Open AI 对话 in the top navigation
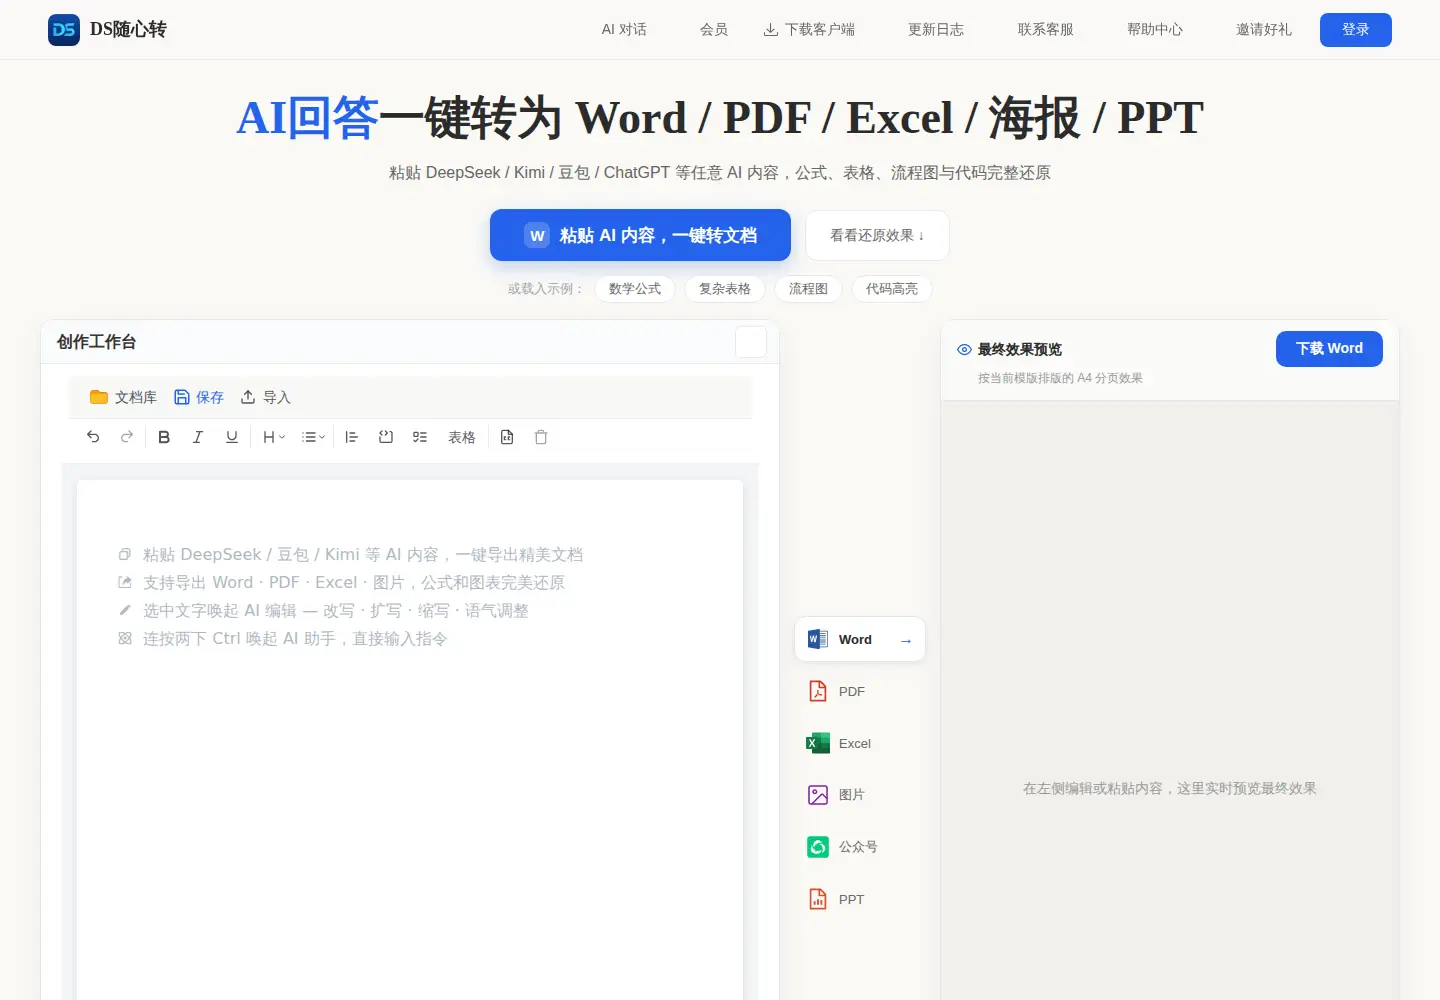Viewport: 1440px width, 1000px height. click(624, 30)
